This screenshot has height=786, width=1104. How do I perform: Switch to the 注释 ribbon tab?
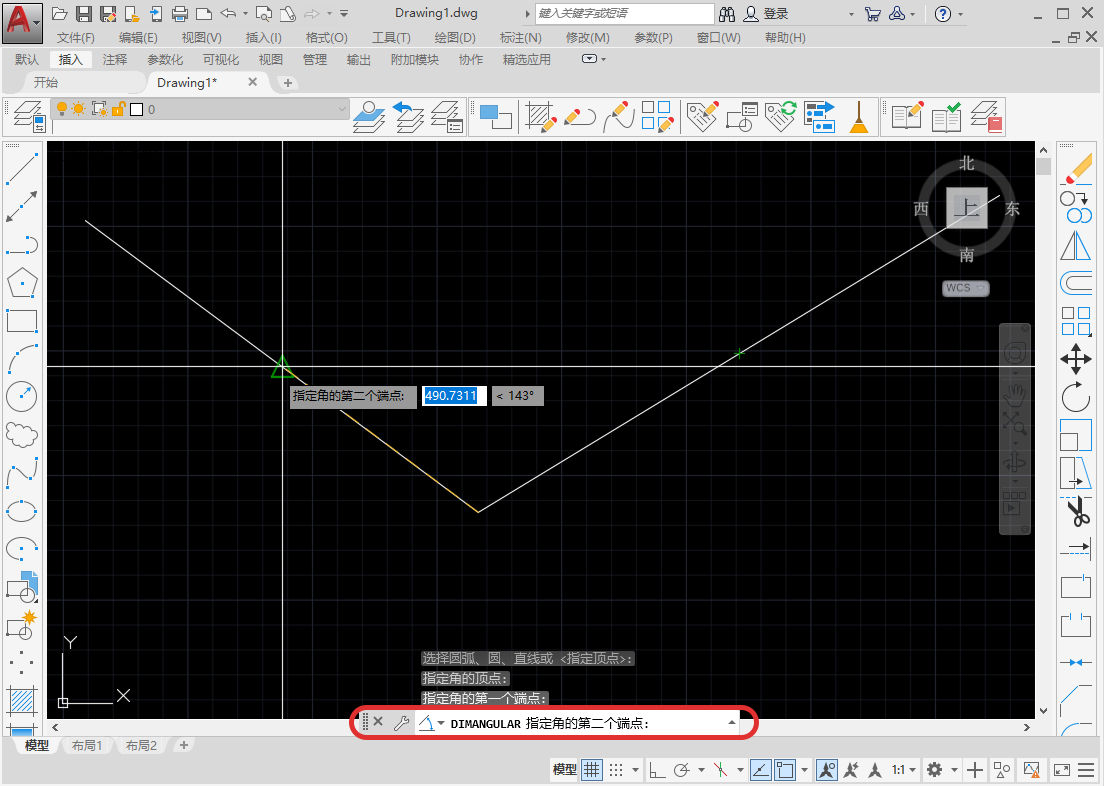[114, 60]
